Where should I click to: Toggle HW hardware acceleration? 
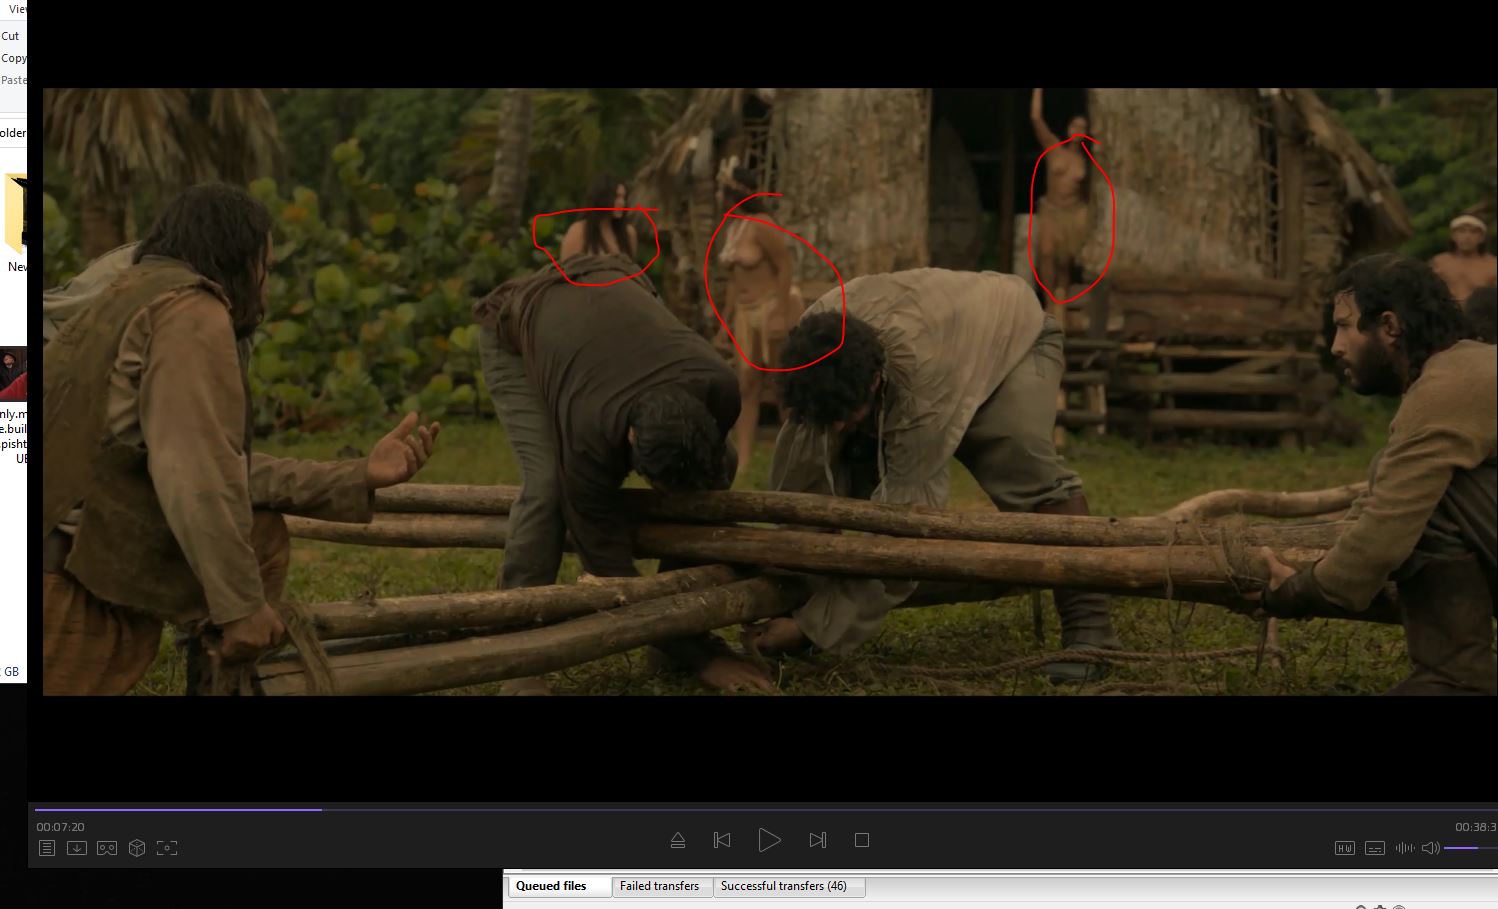(x=1345, y=848)
